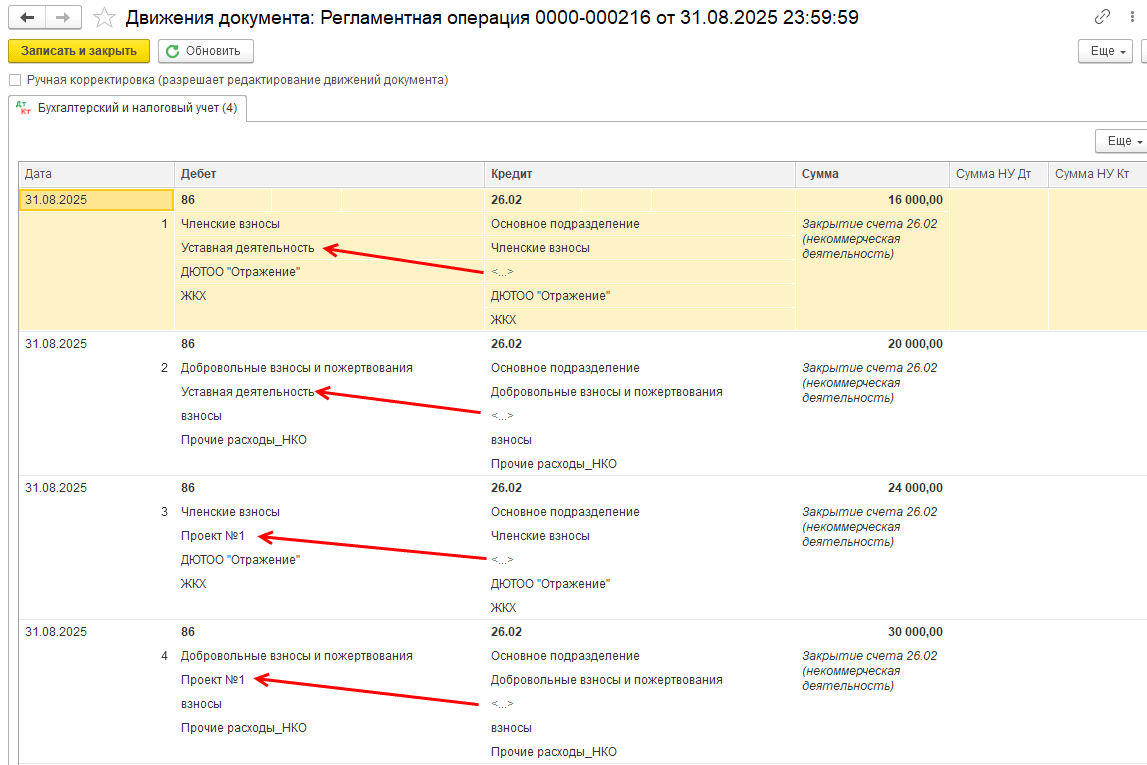The height and width of the screenshot is (765, 1147).
Task: Enable the Ручная корректировка checkbox
Action: tap(15, 80)
